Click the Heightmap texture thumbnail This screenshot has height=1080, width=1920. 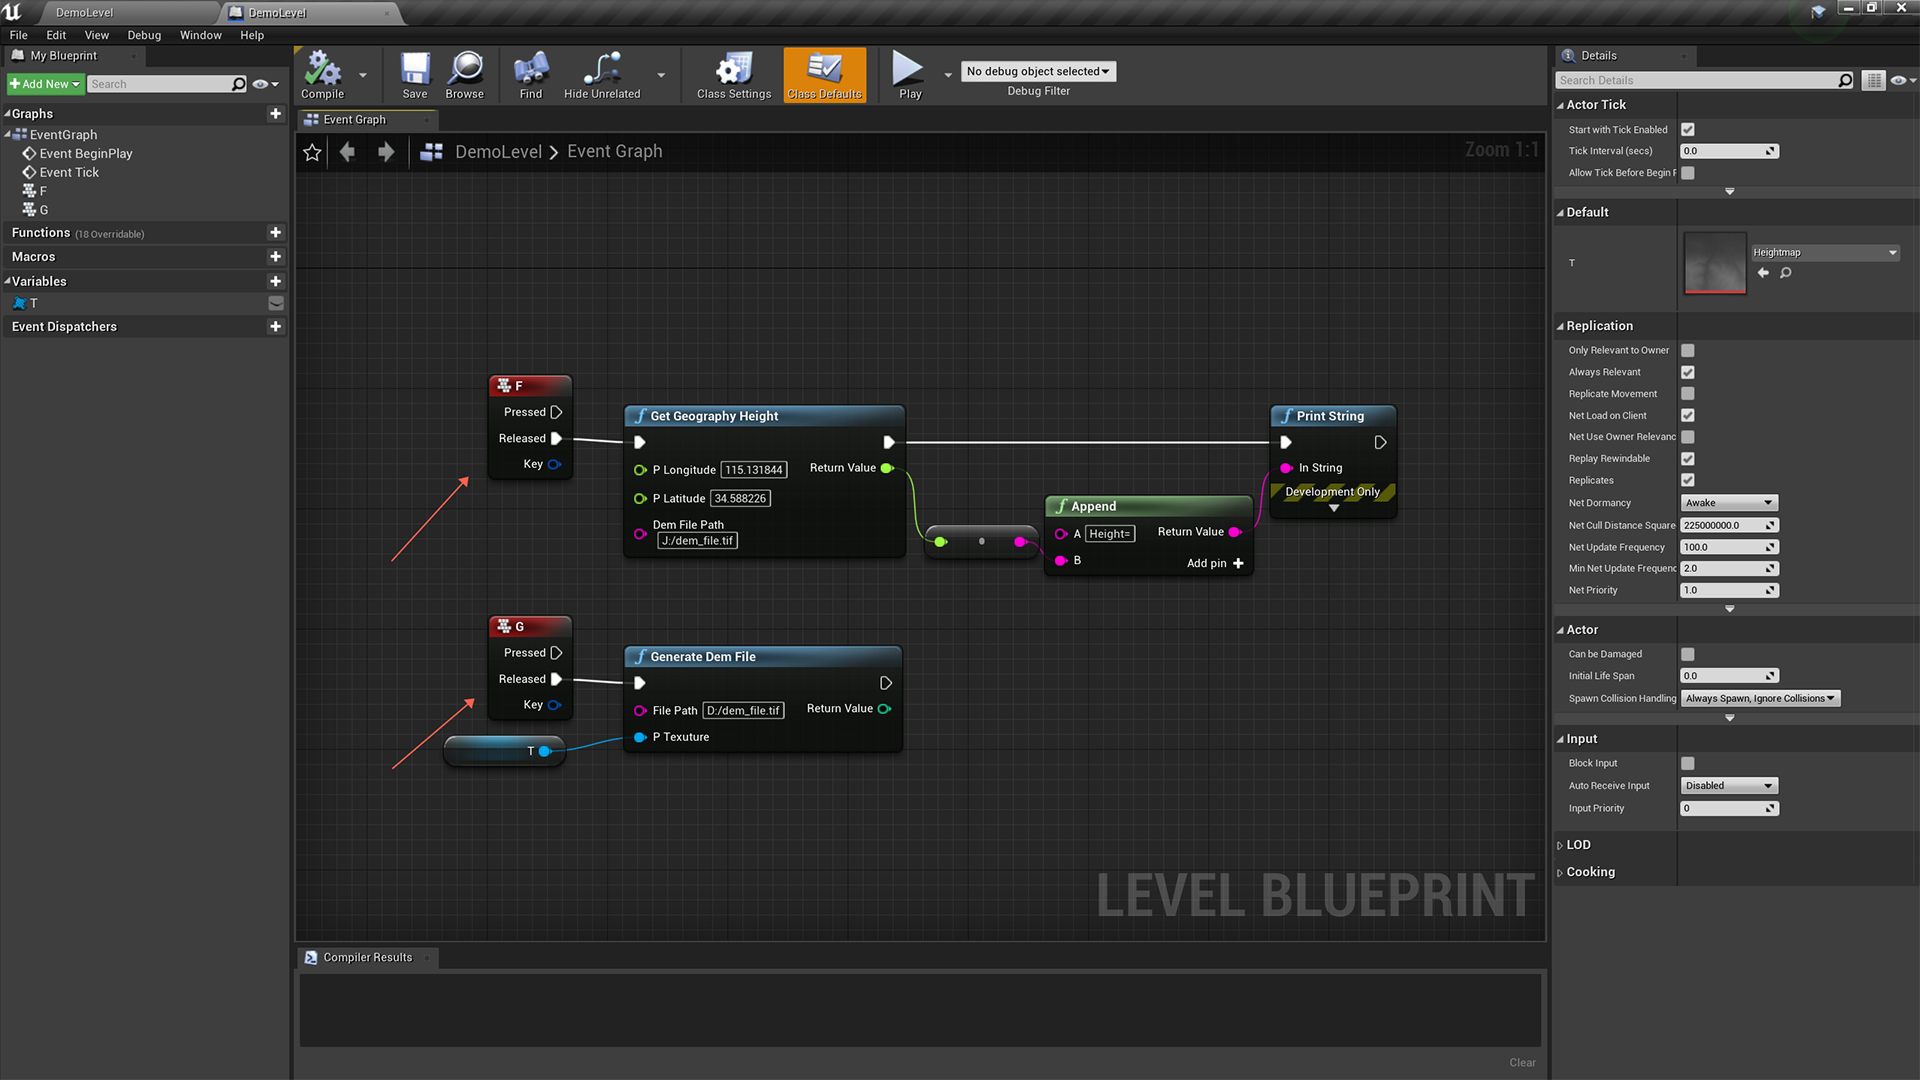(1714, 263)
